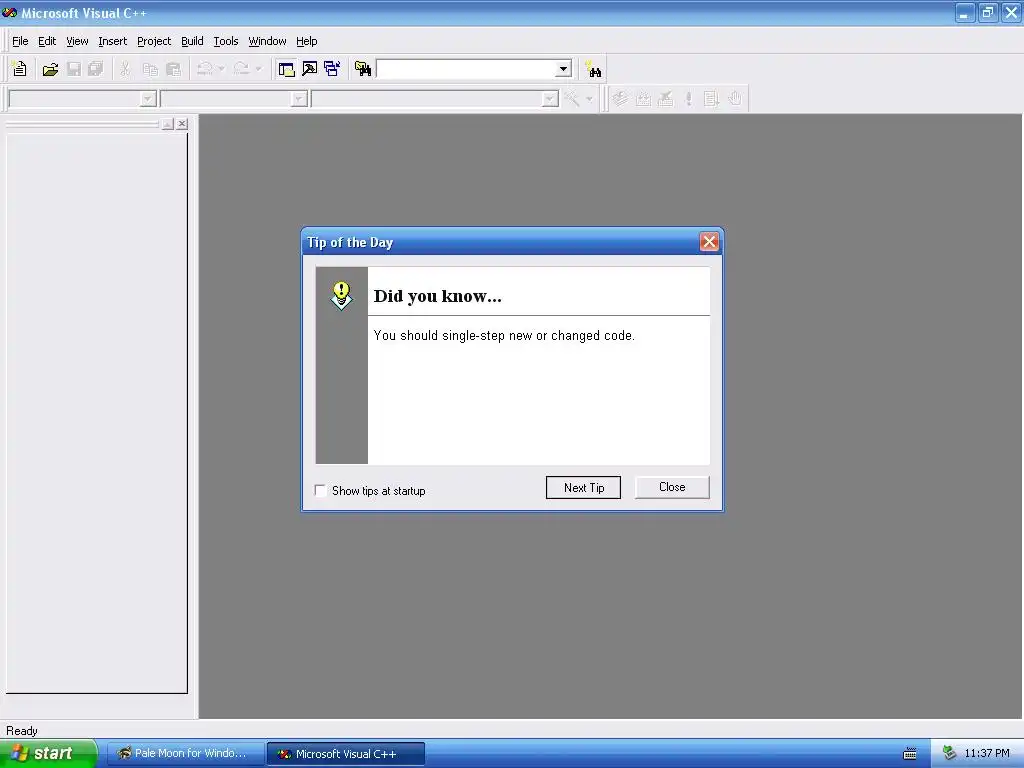Click the Close button in tip dialog
Screen dimensions: 1024x768
(672, 487)
